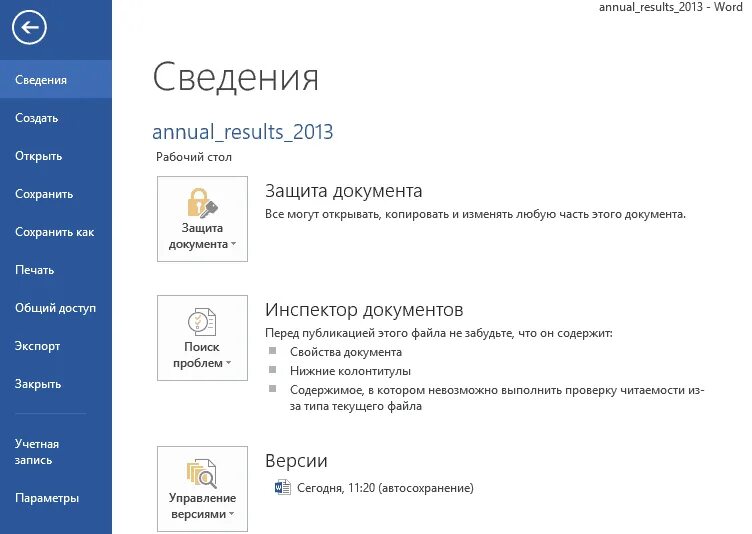Open Общий доступ in the sidebar
752x534 pixels.
click(56, 308)
